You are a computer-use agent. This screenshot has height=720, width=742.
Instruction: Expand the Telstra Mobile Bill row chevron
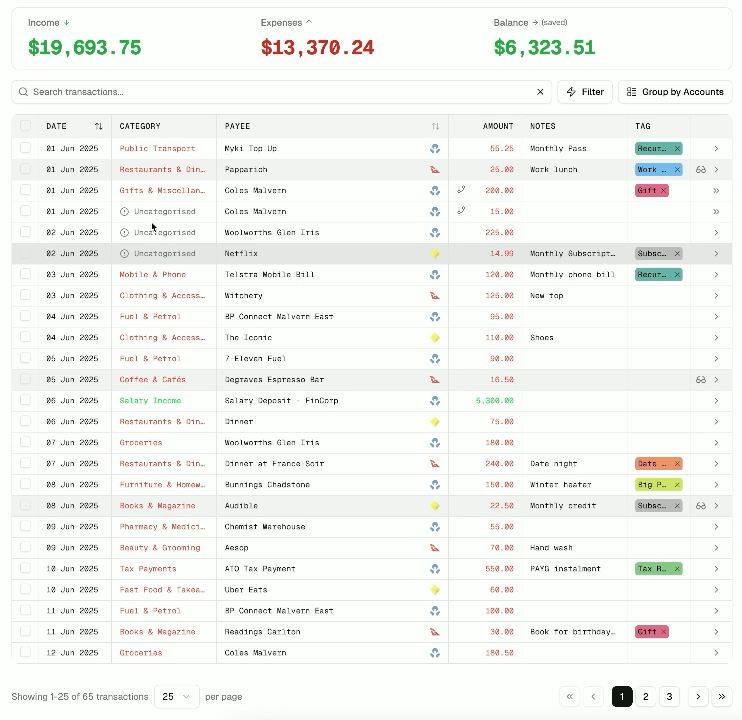716,275
